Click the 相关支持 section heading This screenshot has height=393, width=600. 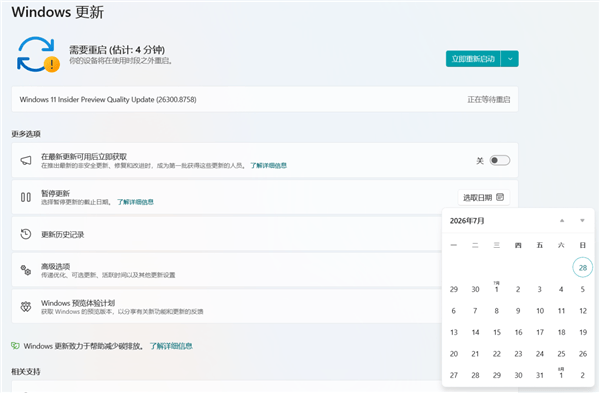[x=26, y=371]
